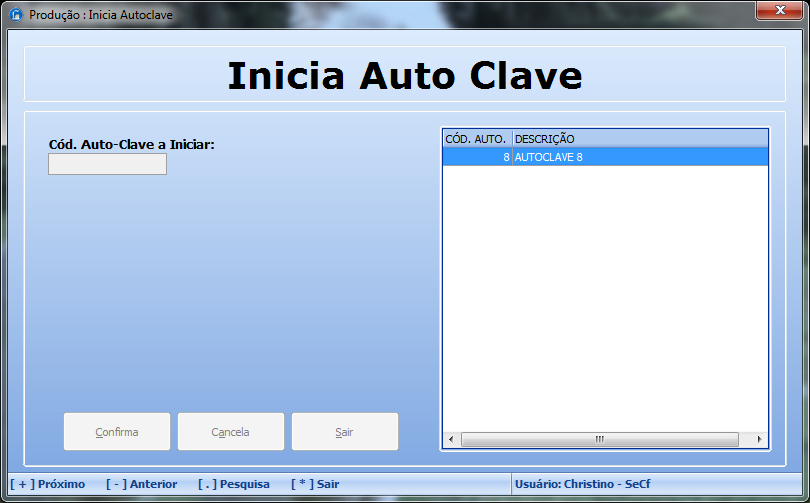810x503 pixels.
Task: Click the list's left scroll arrow
Action: coord(451,439)
